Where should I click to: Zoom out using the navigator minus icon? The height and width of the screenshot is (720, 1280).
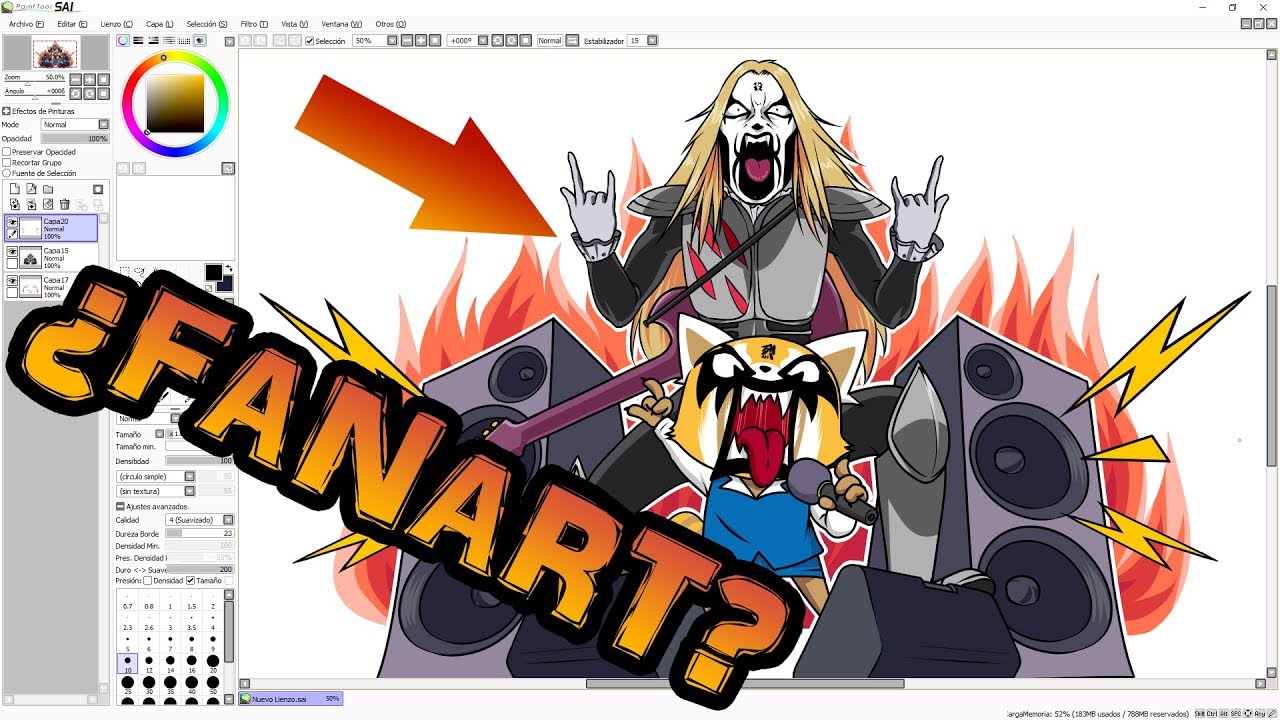[75, 79]
